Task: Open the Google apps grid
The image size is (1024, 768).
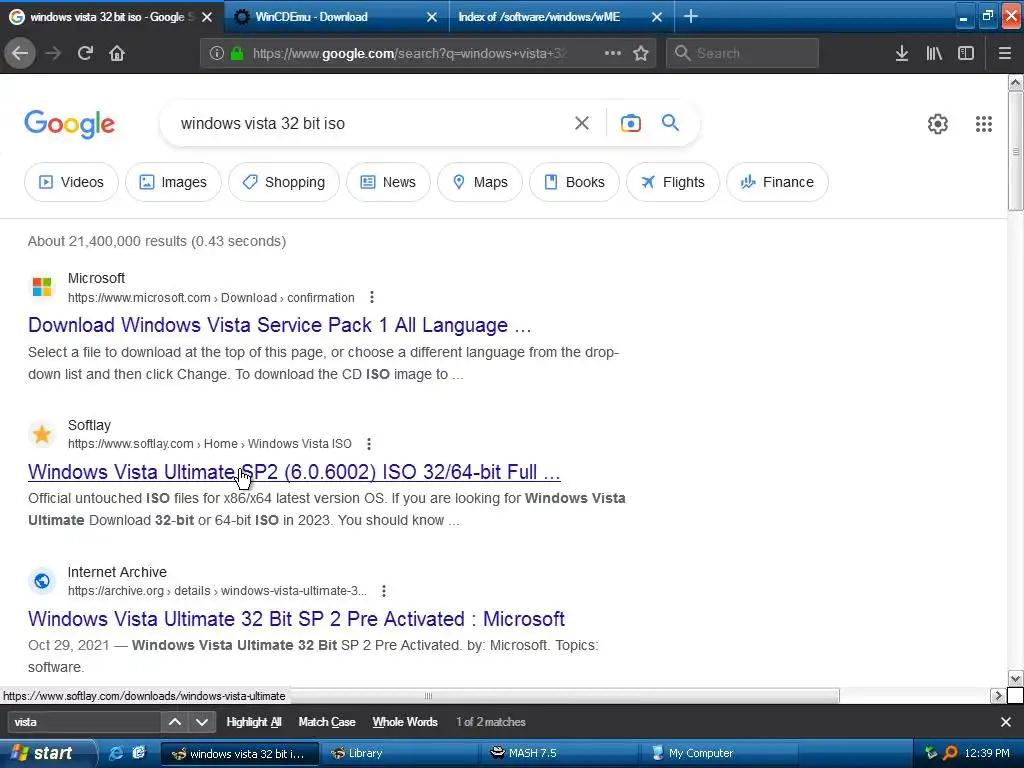Action: point(984,123)
